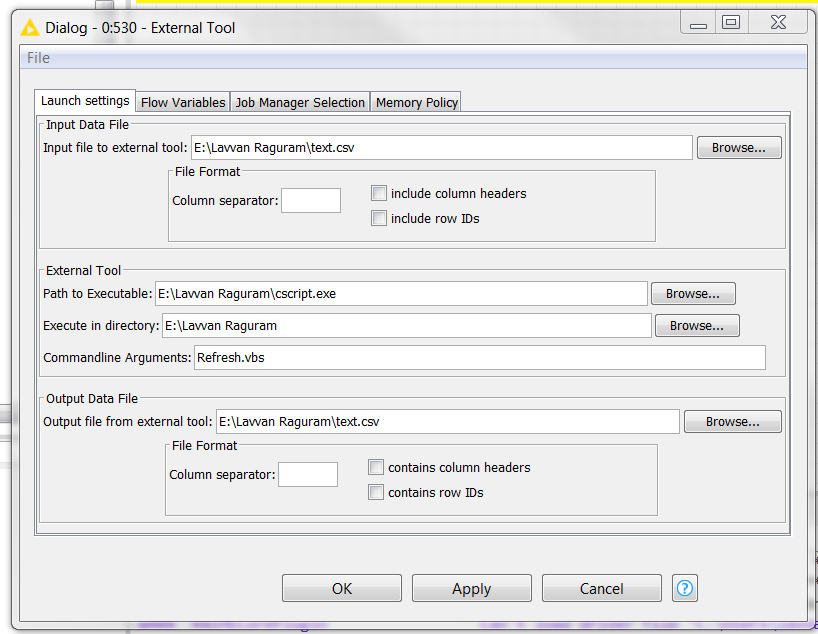This screenshot has width=818, height=634.
Task: Browse for Path to Executable
Action: [693, 294]
